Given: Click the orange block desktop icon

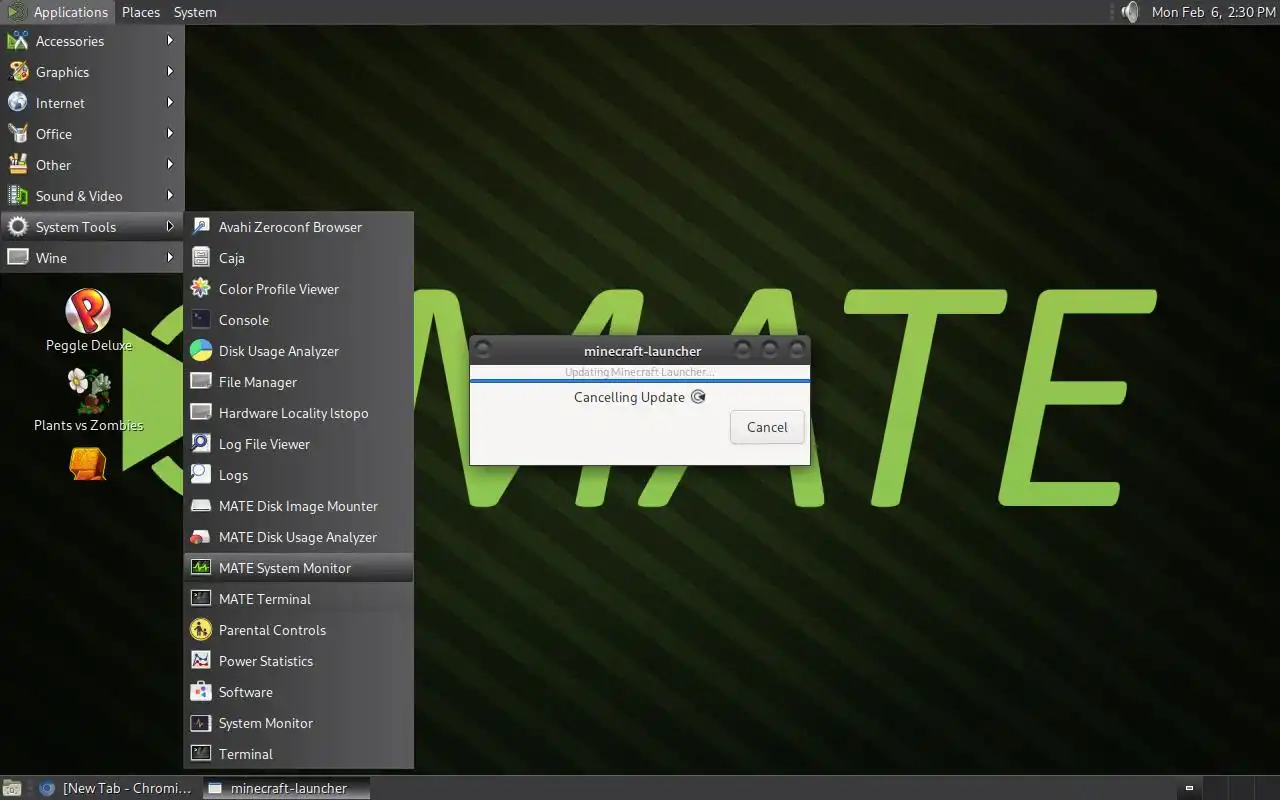Looking at the screenshot, I should point(88,463).
